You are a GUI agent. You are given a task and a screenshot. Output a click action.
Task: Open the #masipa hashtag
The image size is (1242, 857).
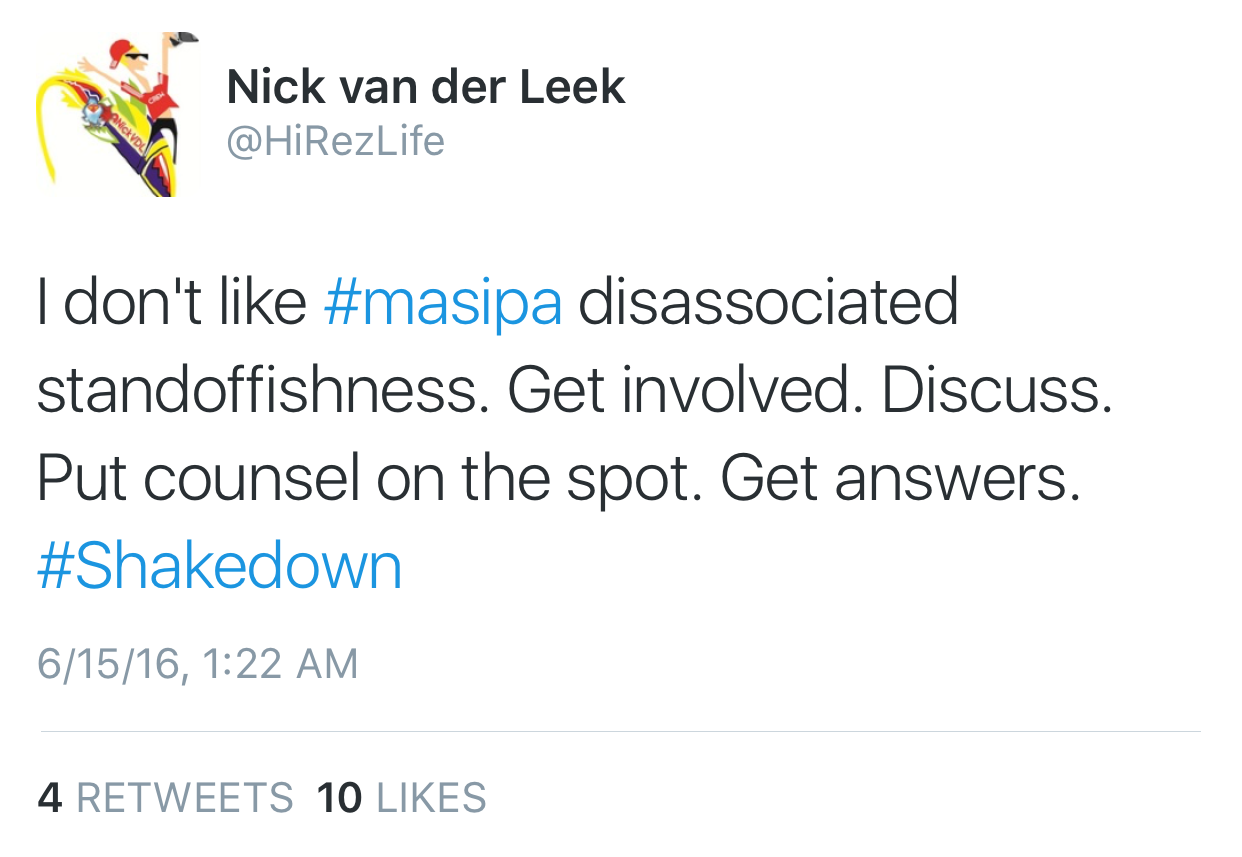coord(443,304)
